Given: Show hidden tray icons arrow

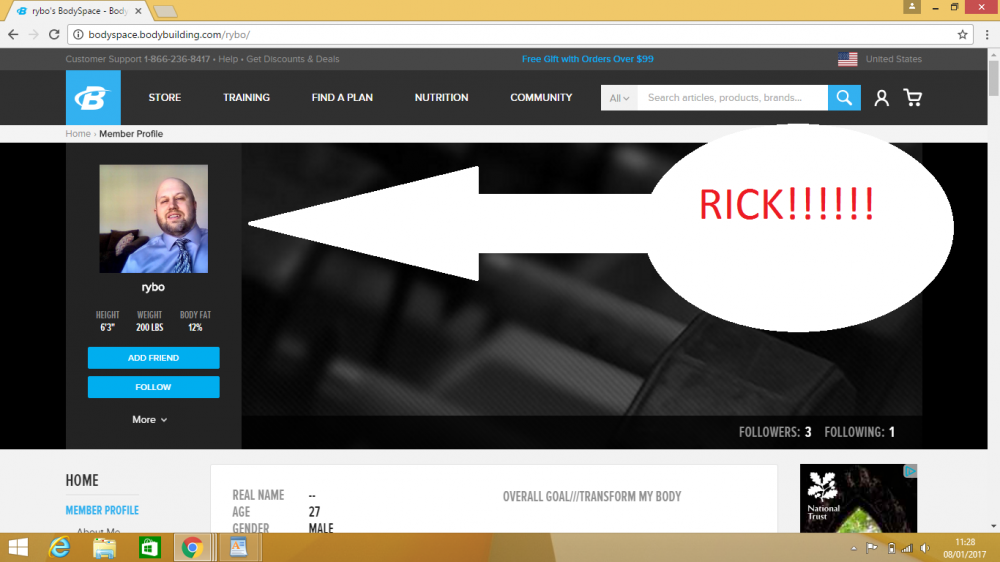Looking at the screenshot, I should [853, 549].
